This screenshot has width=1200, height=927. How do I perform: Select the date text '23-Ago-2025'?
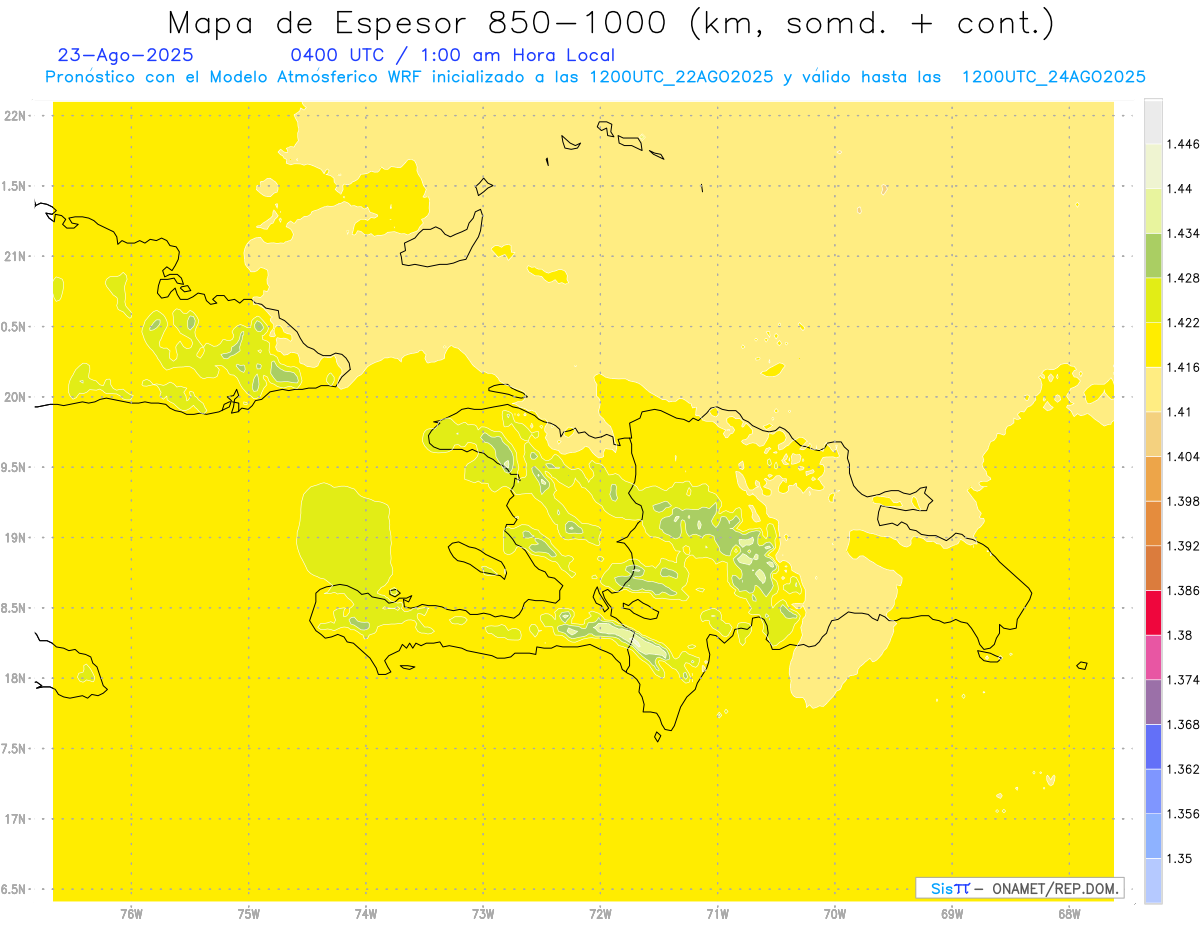(126, 56)
